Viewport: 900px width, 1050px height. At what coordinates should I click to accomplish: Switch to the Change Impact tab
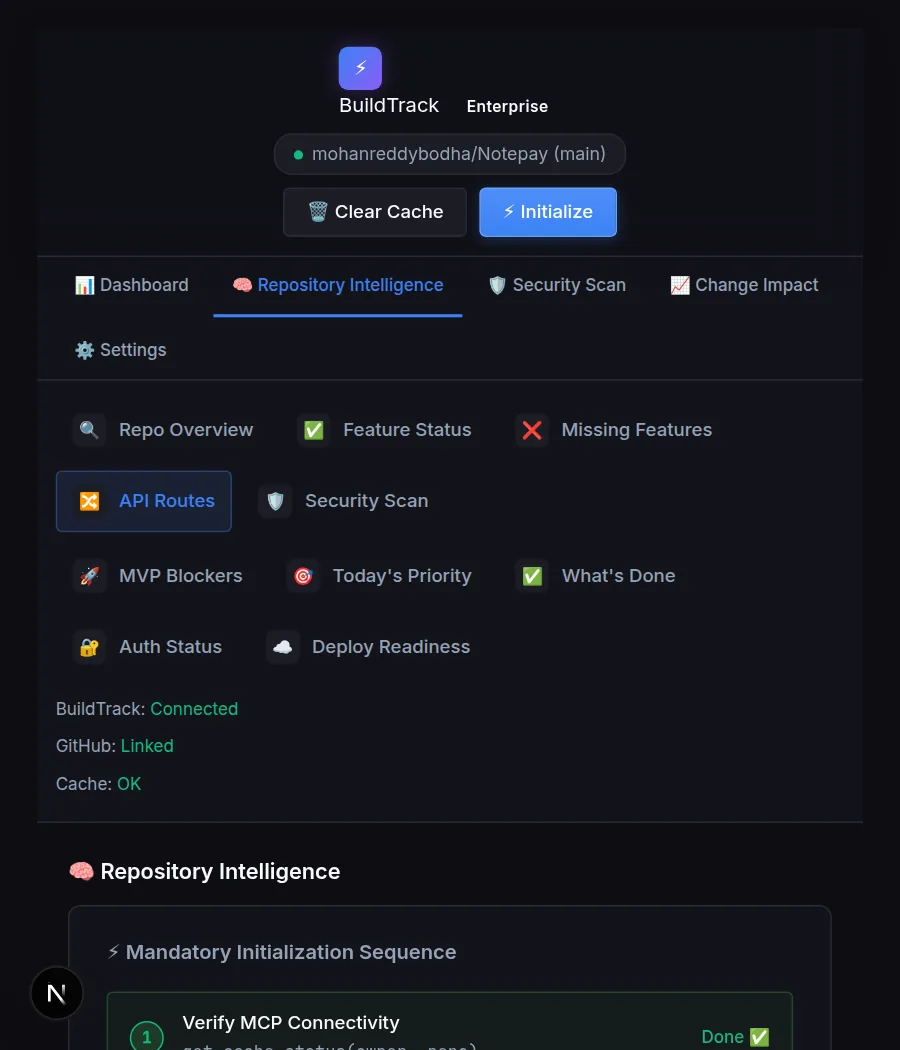(744, 285)
